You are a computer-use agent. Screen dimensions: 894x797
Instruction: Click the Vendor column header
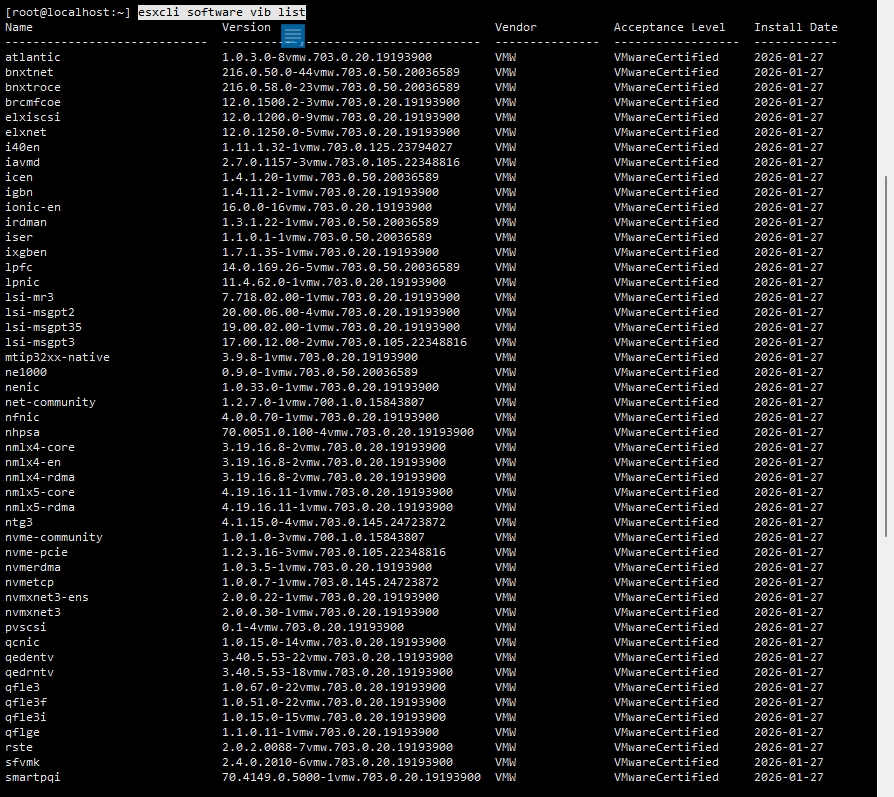(515, 27)
